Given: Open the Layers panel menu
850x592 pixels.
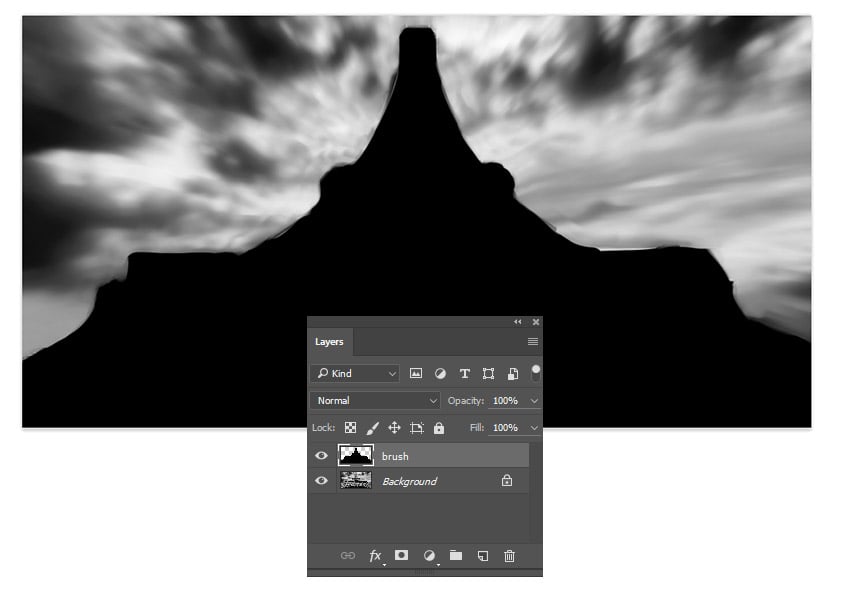Looking at the screenshot, I should coord(532,341).
